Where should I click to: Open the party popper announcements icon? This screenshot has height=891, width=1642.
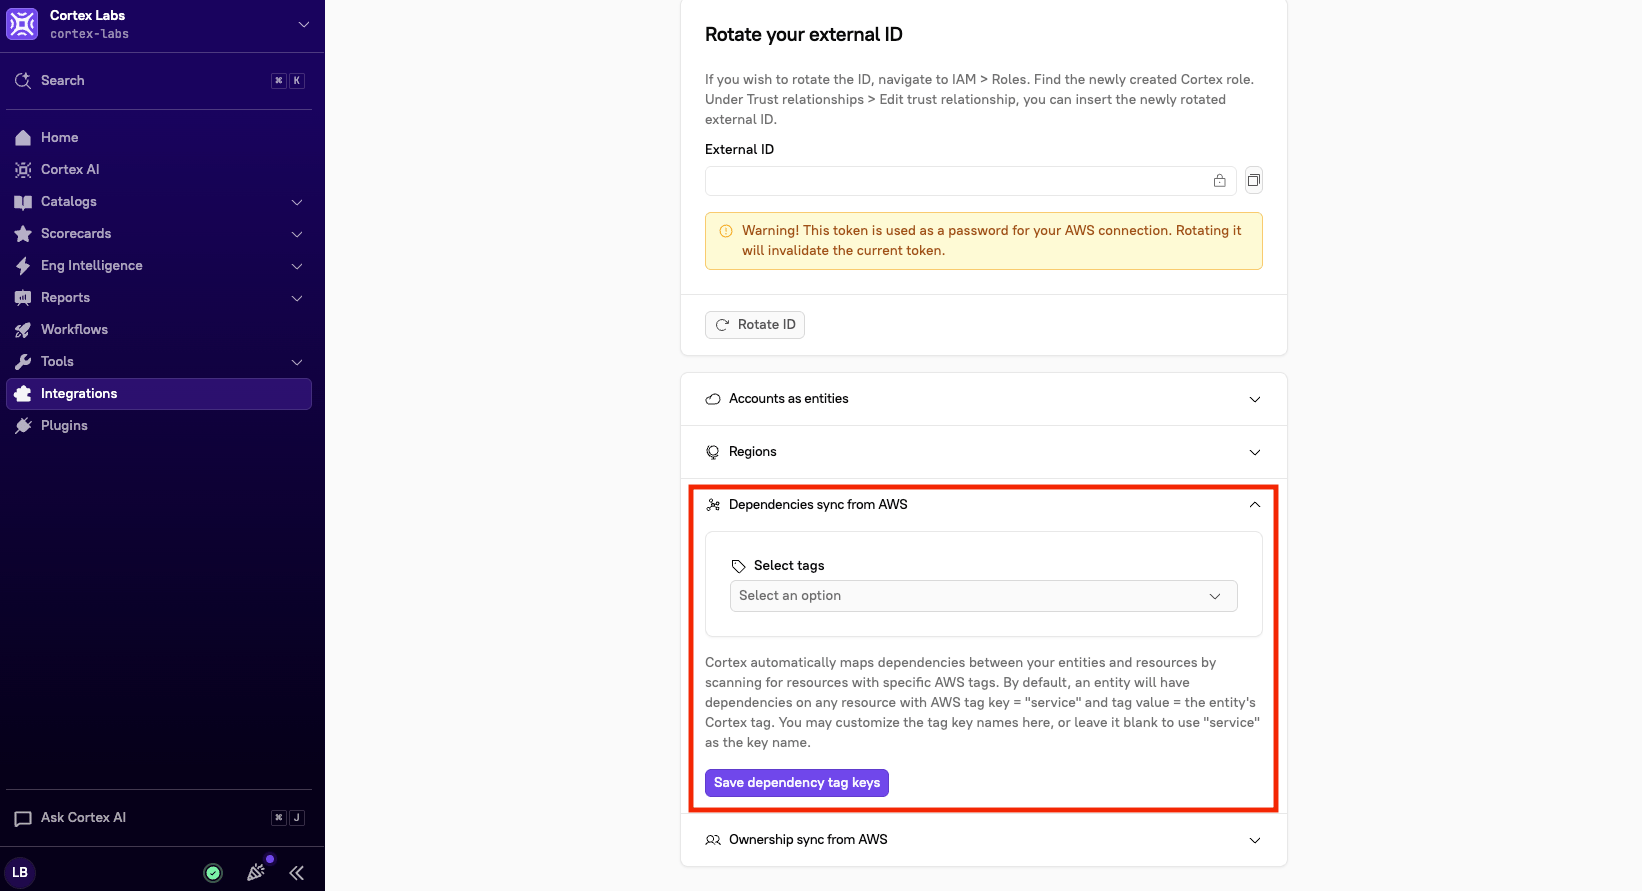pyautogui.click(x=256, y=872)
